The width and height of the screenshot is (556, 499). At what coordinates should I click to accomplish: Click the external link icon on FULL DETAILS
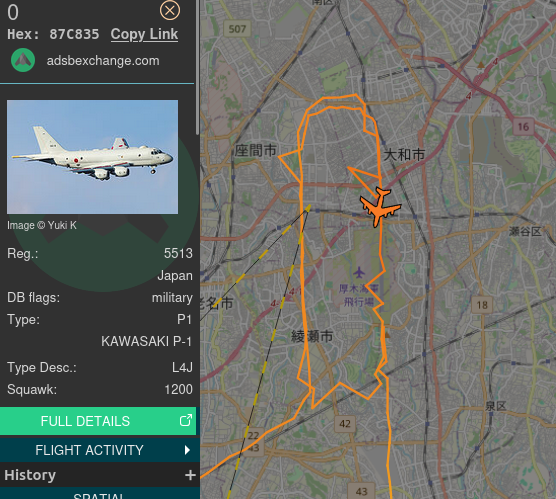(186, 420)
